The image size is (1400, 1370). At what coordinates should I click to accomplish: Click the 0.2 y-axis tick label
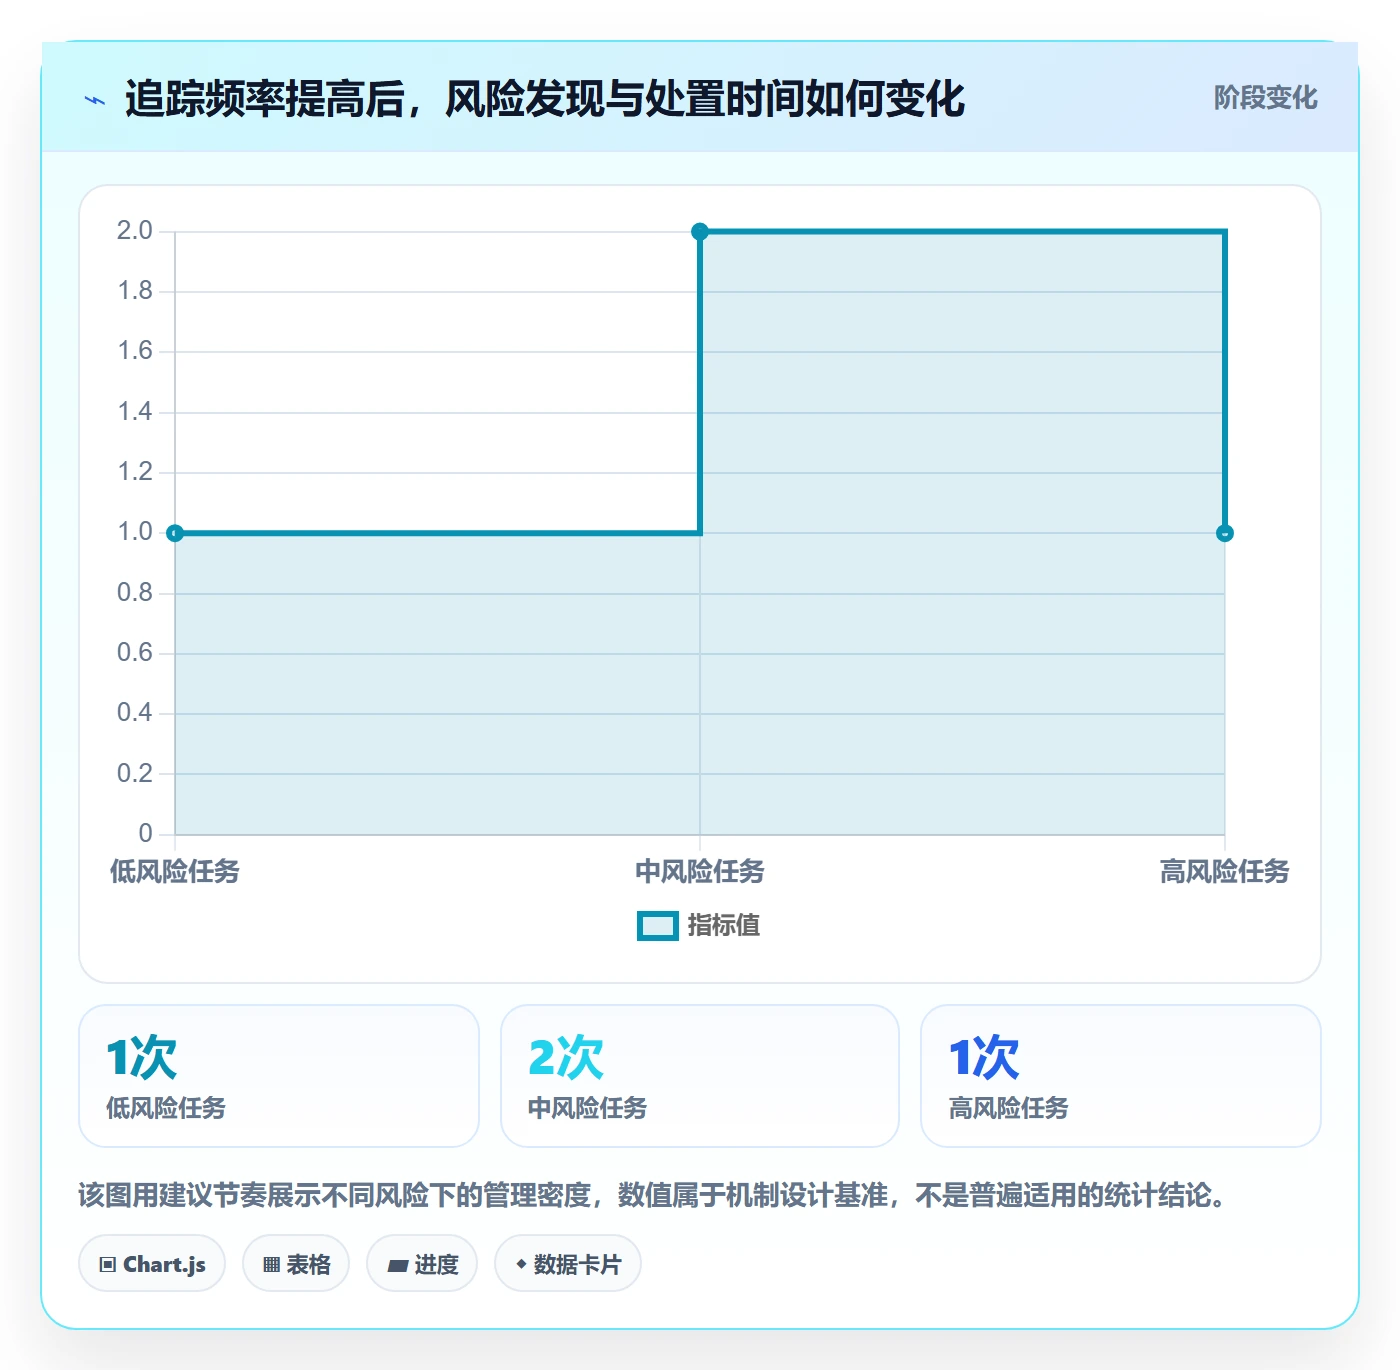tap(135, 773)
